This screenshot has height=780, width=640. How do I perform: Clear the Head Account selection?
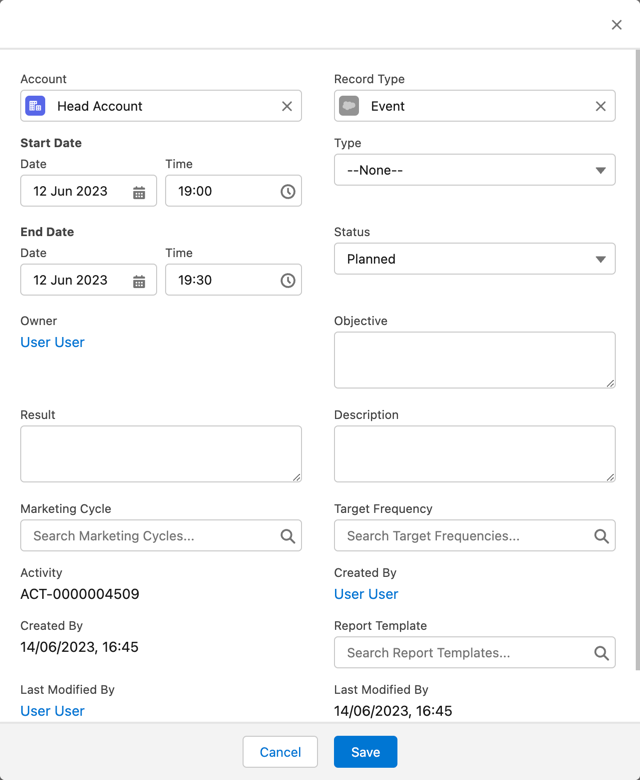(287, 106)
